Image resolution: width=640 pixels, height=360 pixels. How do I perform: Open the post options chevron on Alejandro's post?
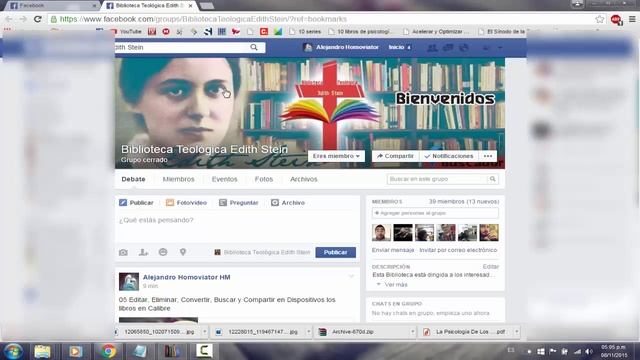(351, 277)
